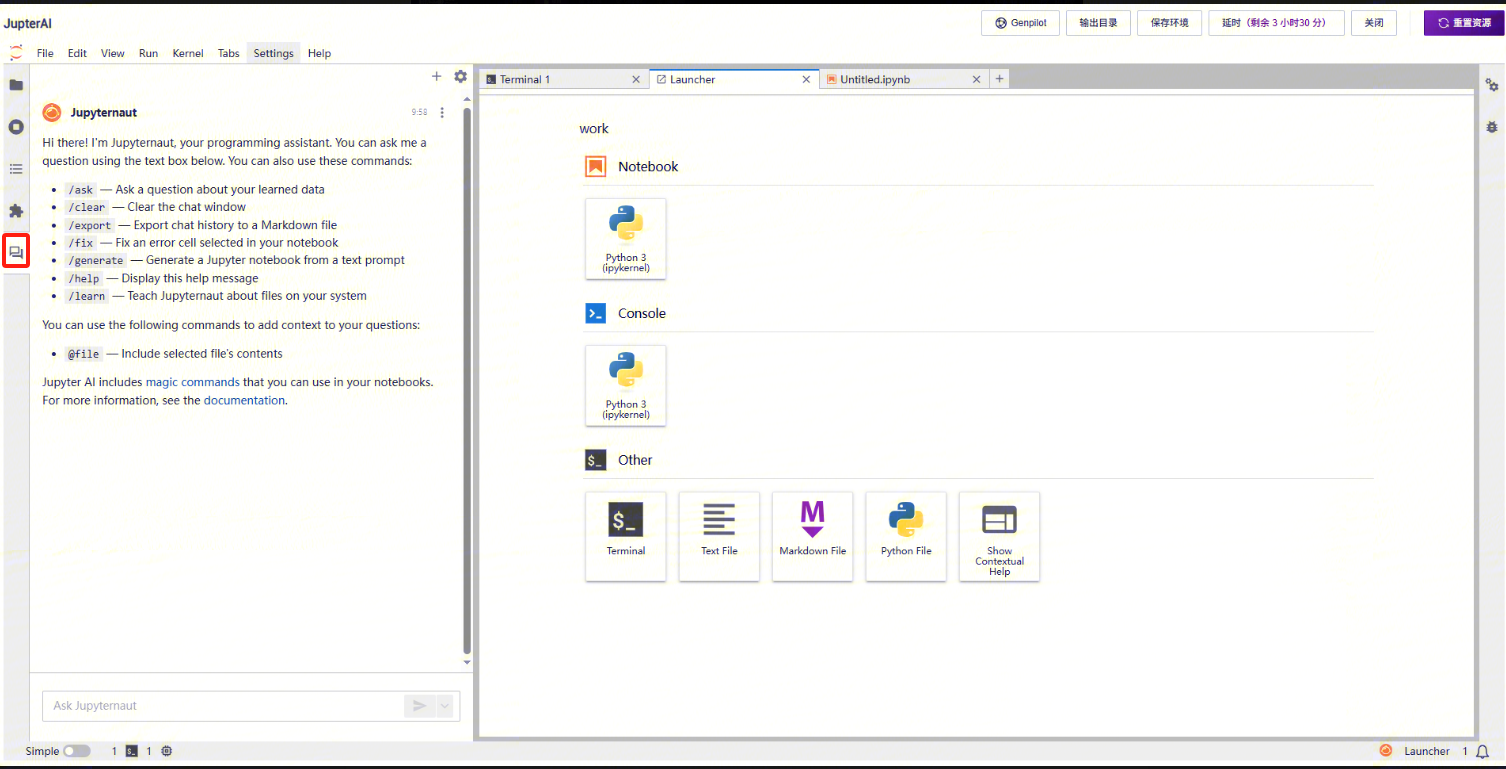Open the documentation link

(x=244, y=400)
